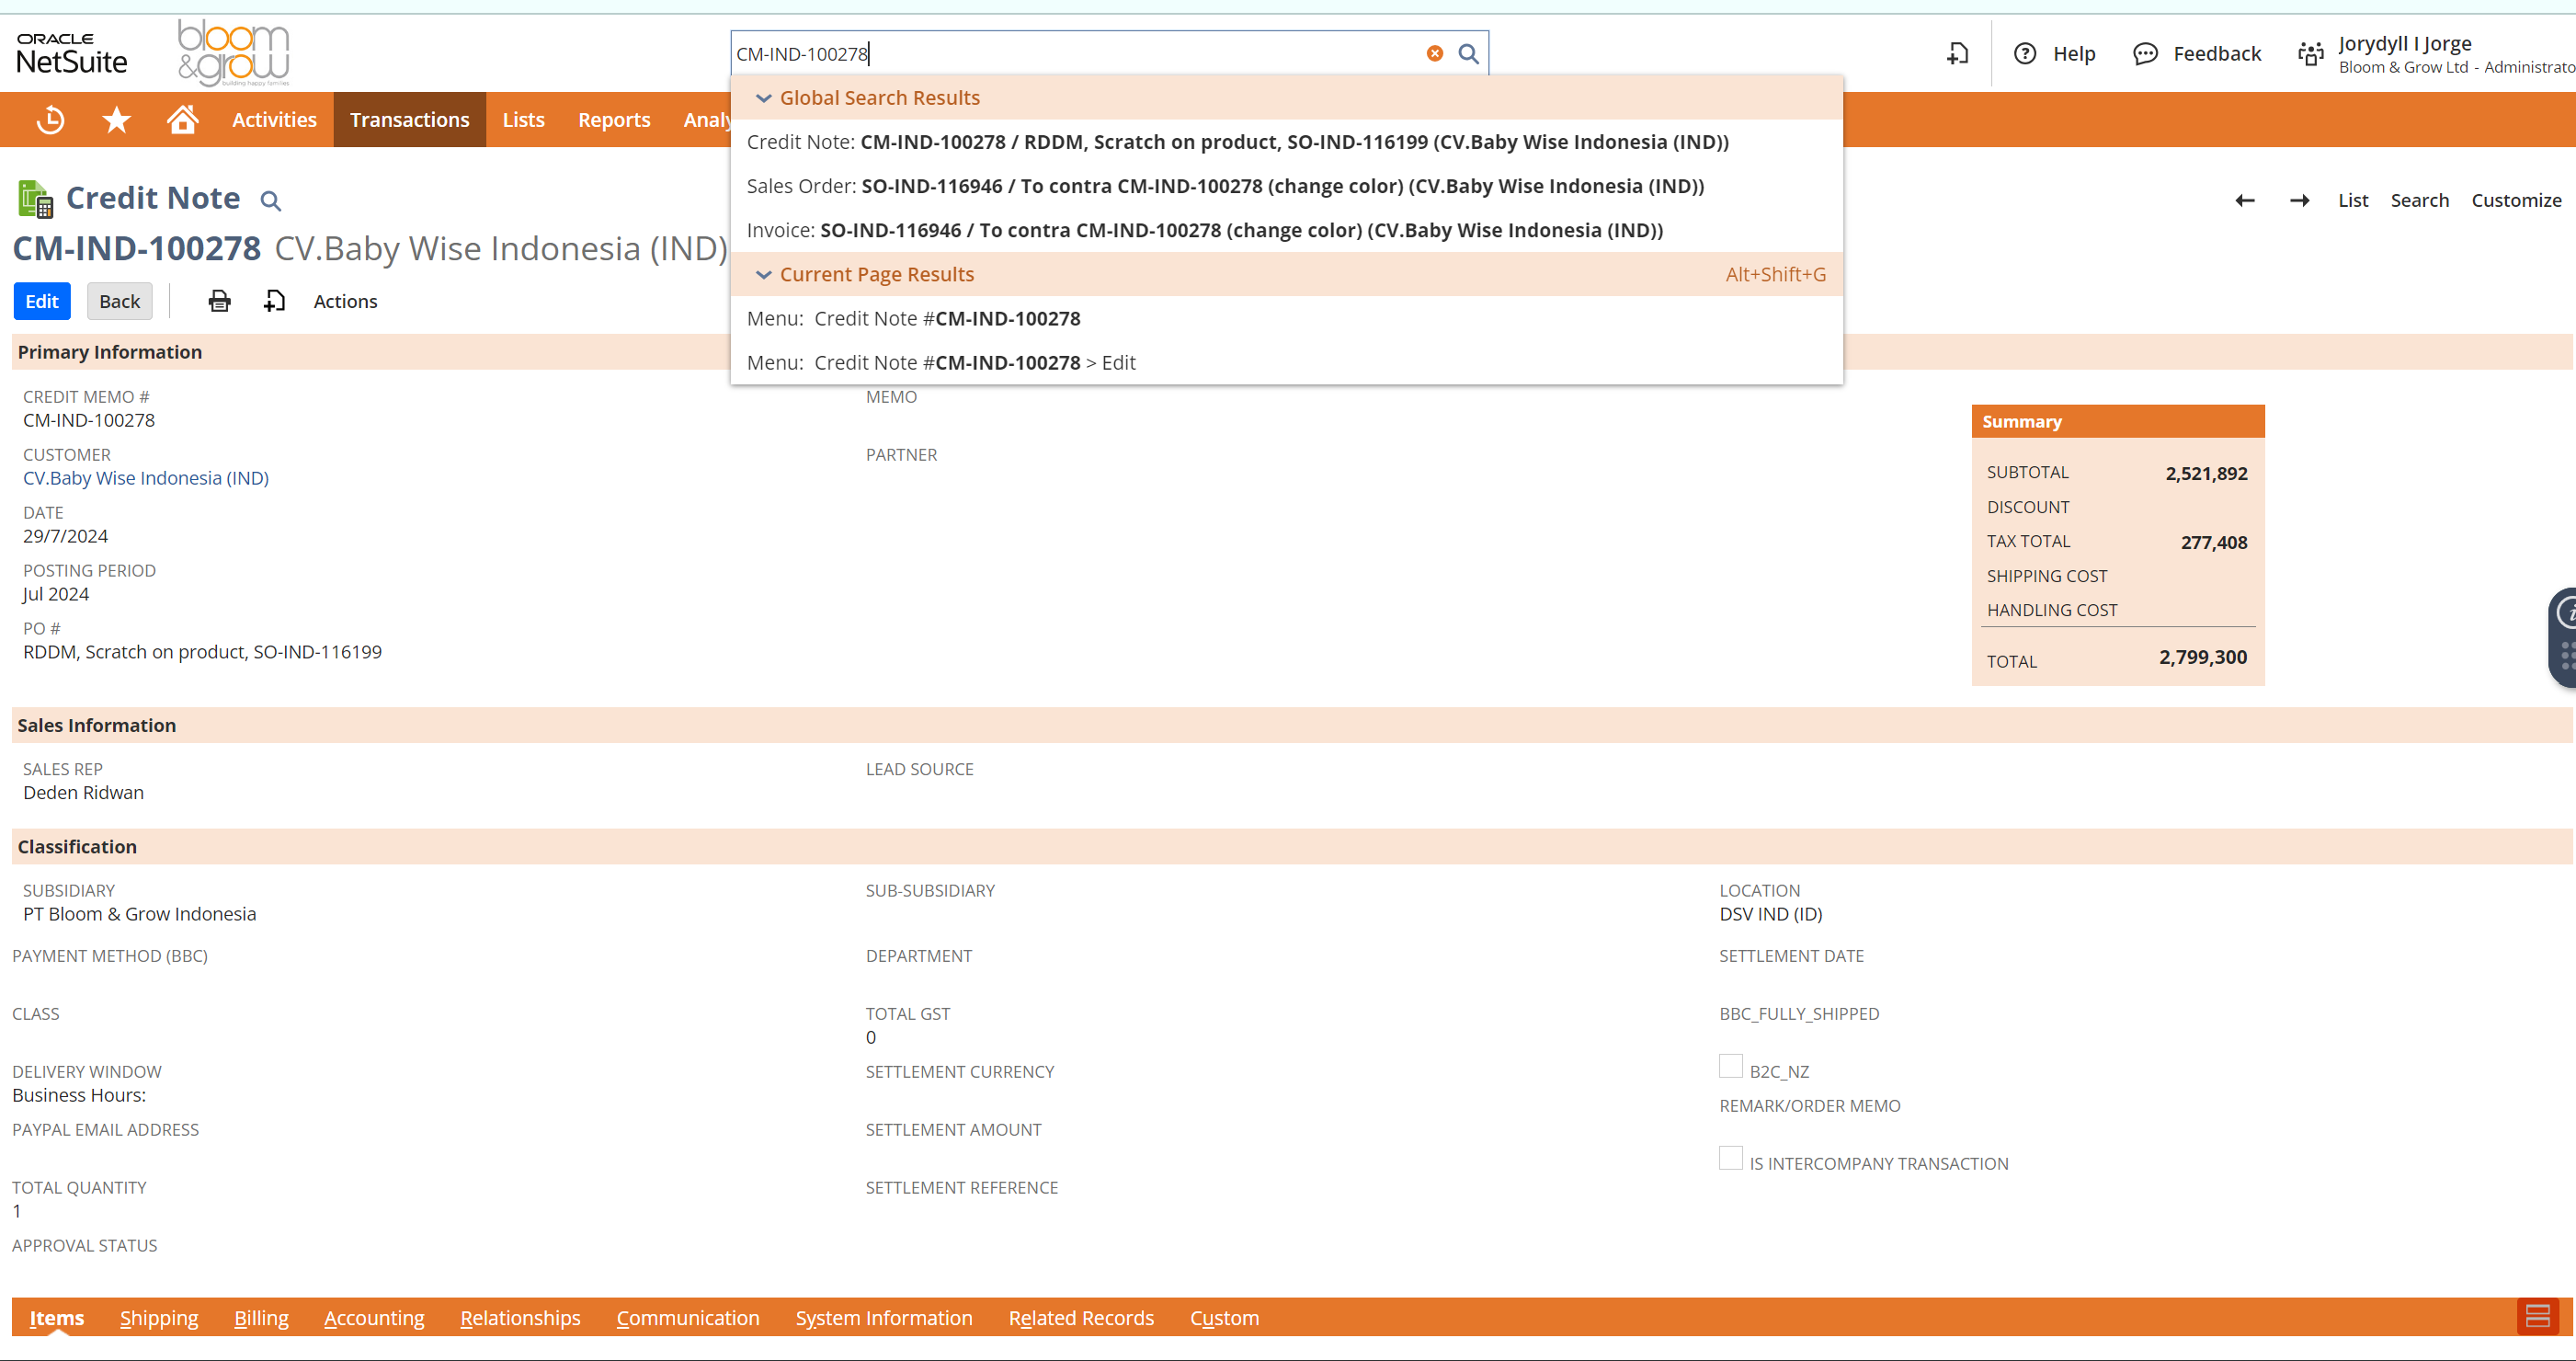Switch to the Communication subtab
This screenshot has height=1361, width=2576.
pyautogui.click(x=688, y=1318)
